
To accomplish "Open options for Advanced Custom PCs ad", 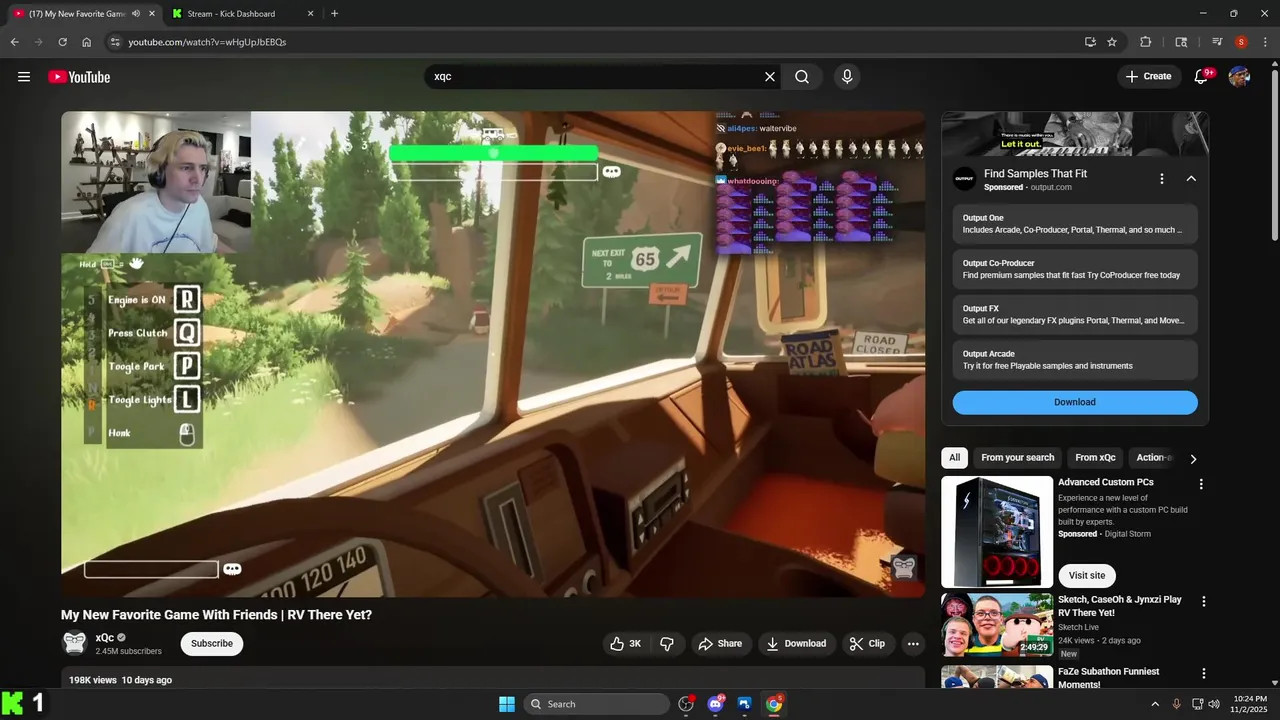I will point(1201,484).
